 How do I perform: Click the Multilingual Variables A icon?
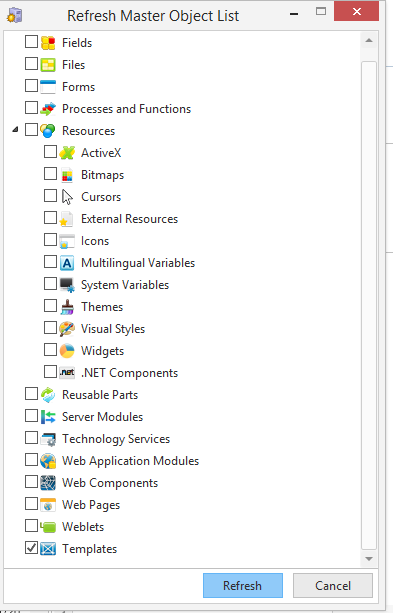pyautogui.click(x=67, y=263)
